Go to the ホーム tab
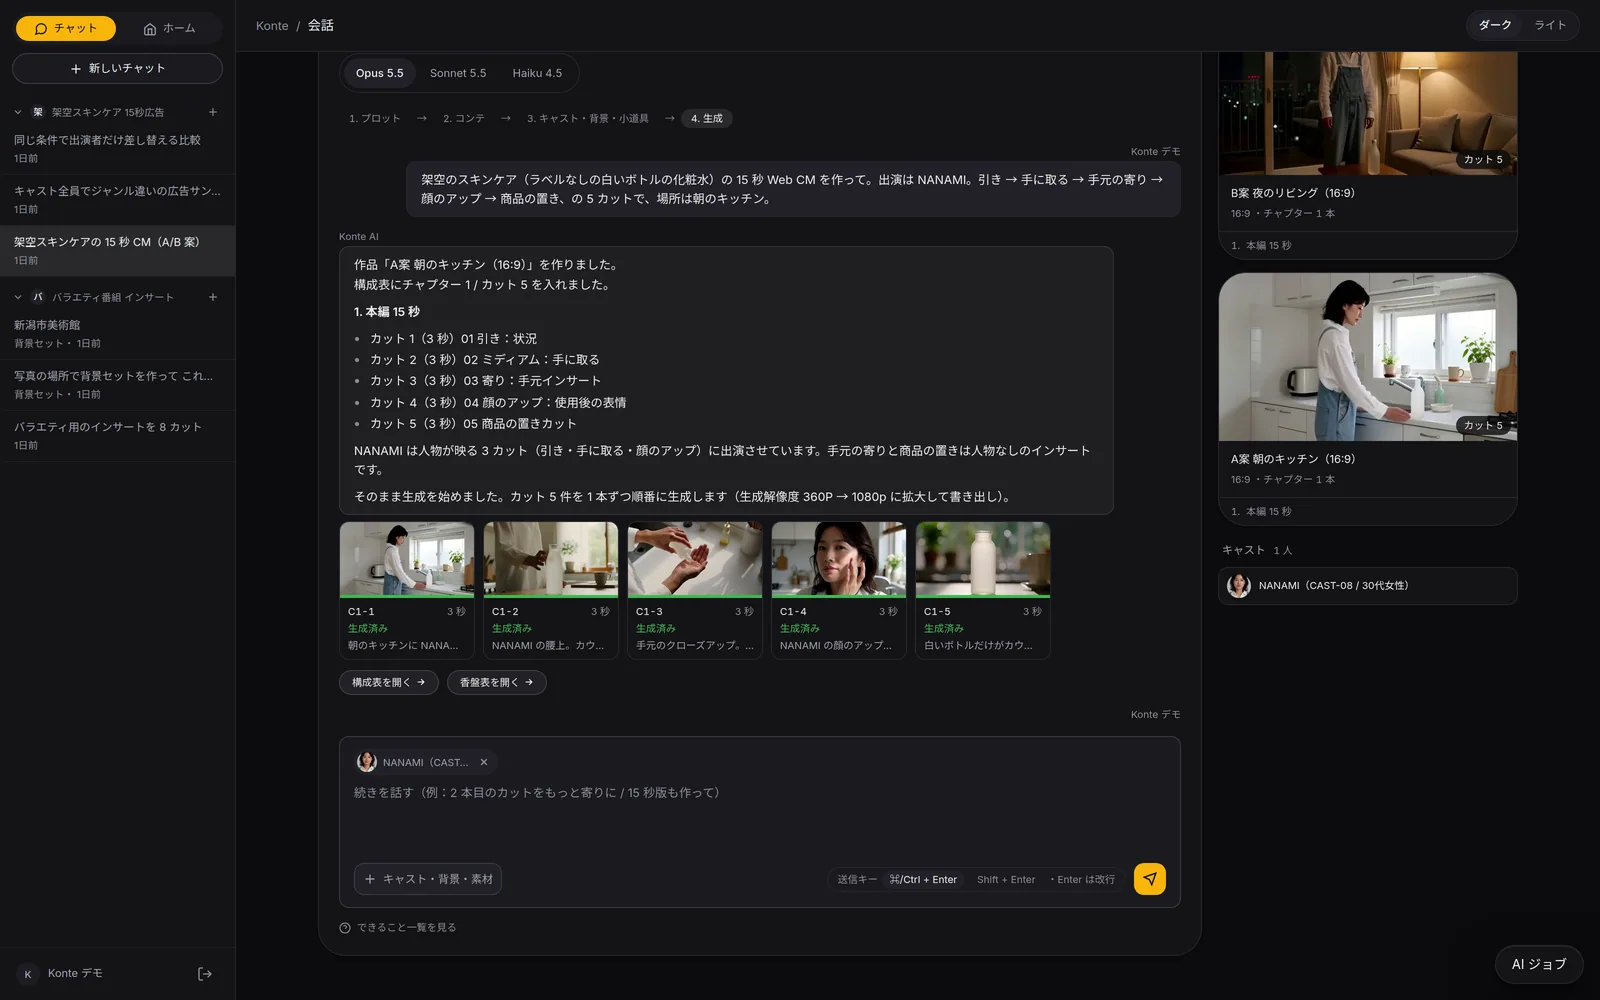 169,28
